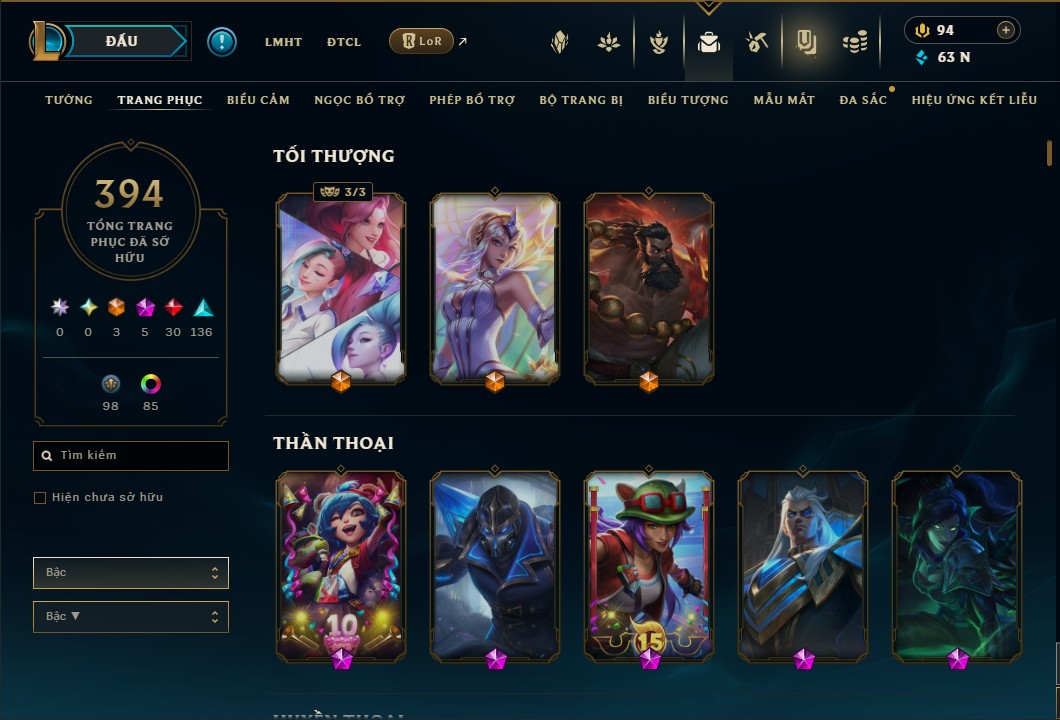Select the God-King Garen style bearded skin thumbnail
Image resolution: width=1060 pixels, height=720 pixels.
click(x=649, y=289)
